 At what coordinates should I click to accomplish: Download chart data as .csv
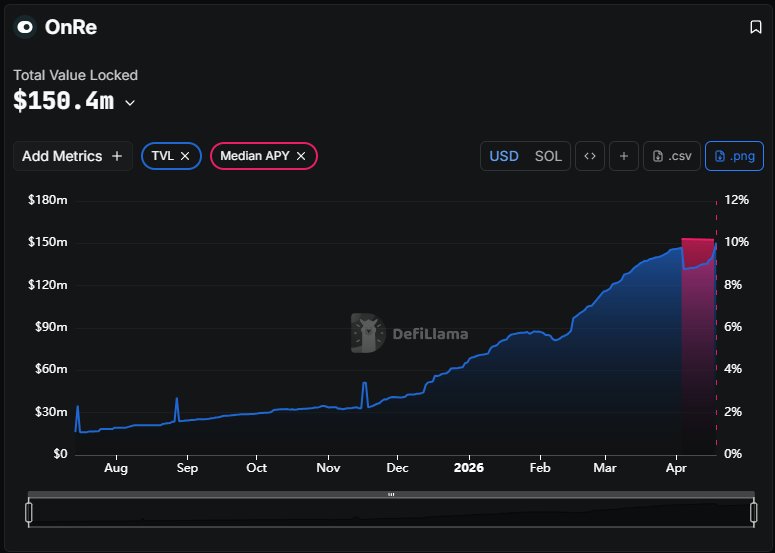click(x=672, y=156)
